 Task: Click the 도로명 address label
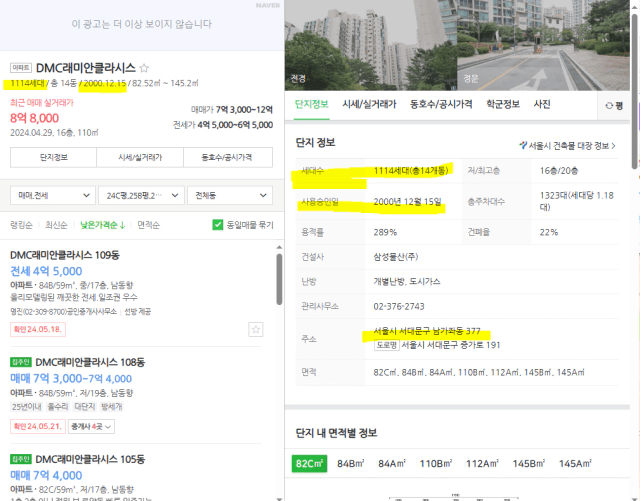click(386, 345)
